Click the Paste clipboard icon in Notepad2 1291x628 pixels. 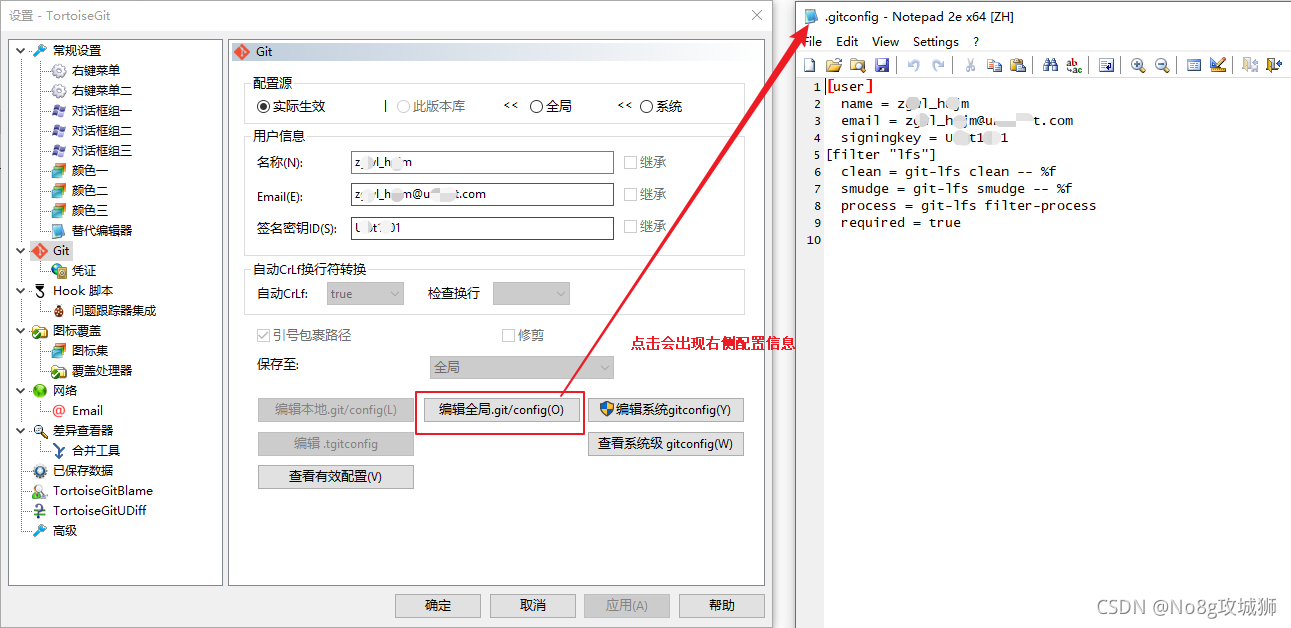click(x=1018, y=65)
